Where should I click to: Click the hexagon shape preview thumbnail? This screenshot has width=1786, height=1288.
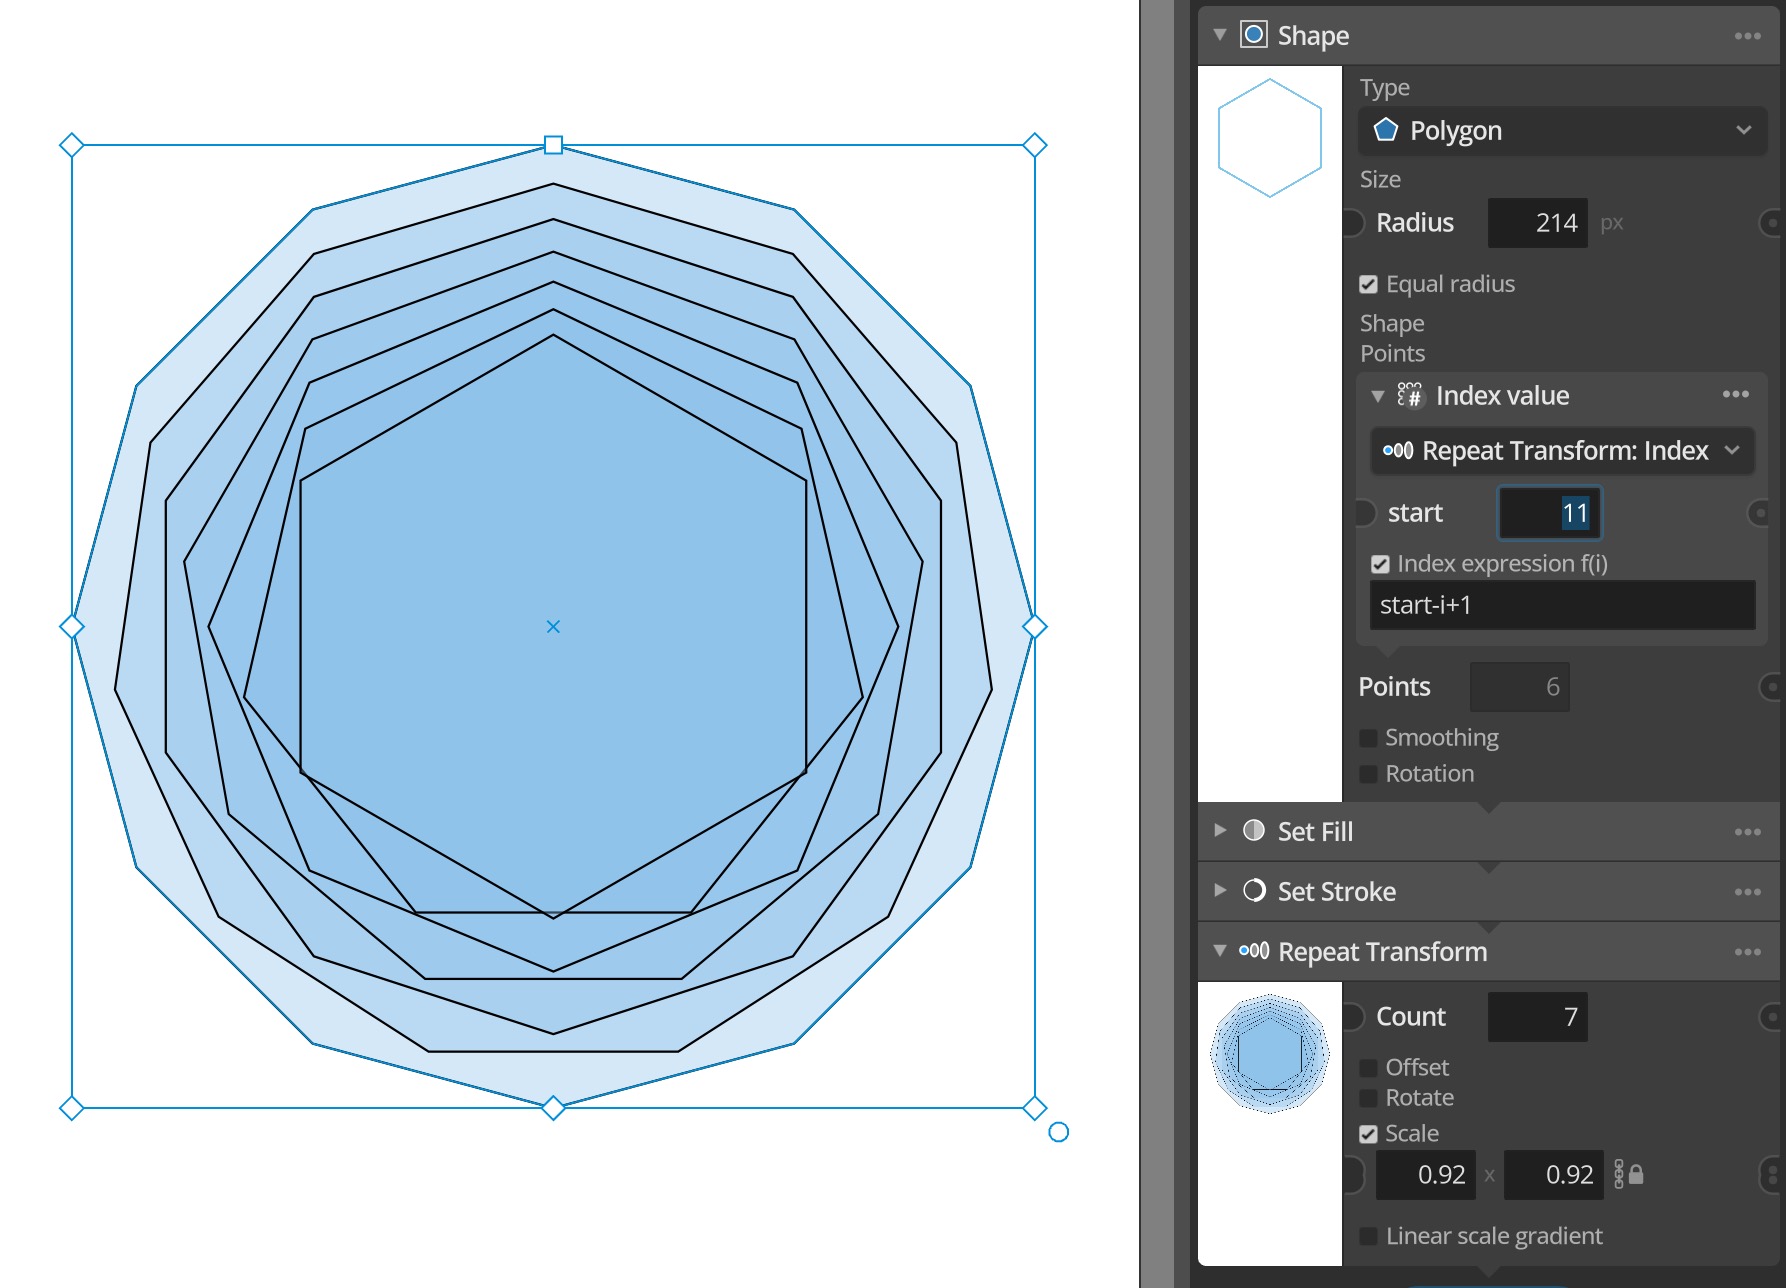point(1270,138)
